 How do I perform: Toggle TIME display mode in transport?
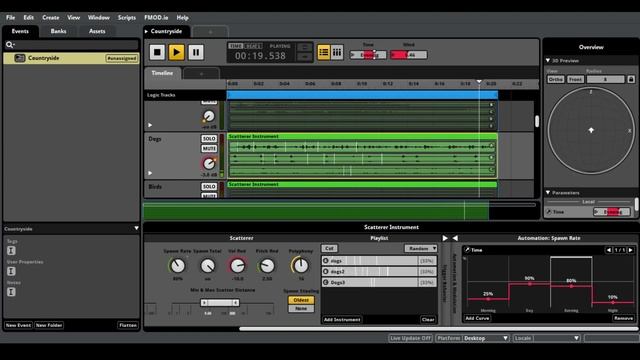236,46
